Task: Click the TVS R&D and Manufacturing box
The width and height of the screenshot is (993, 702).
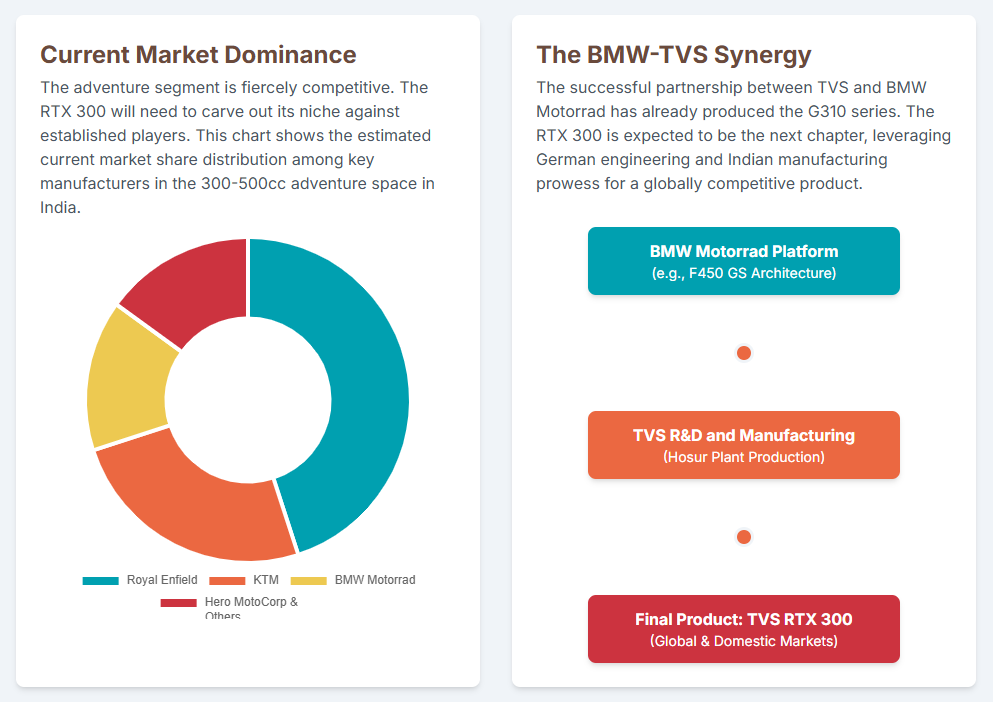Action: coord(743,445)
